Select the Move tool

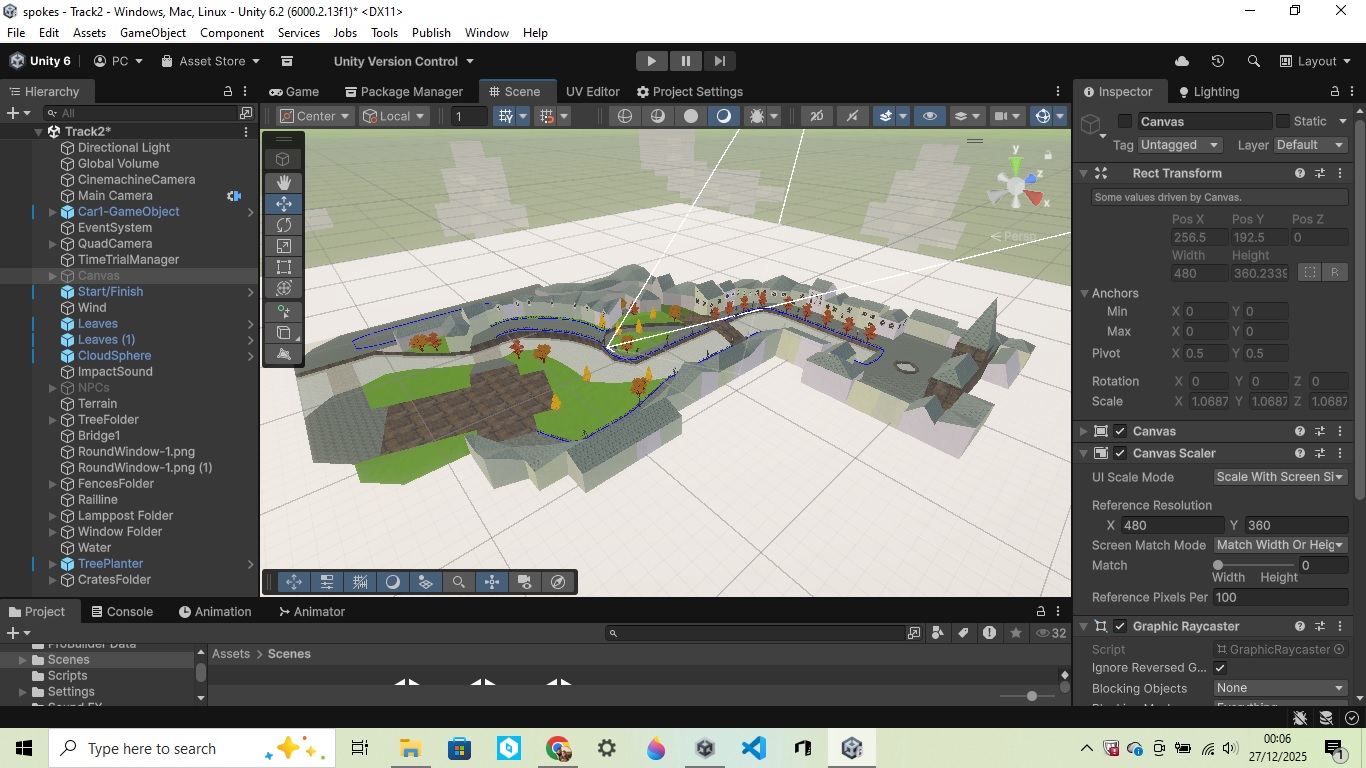(284, 203)
